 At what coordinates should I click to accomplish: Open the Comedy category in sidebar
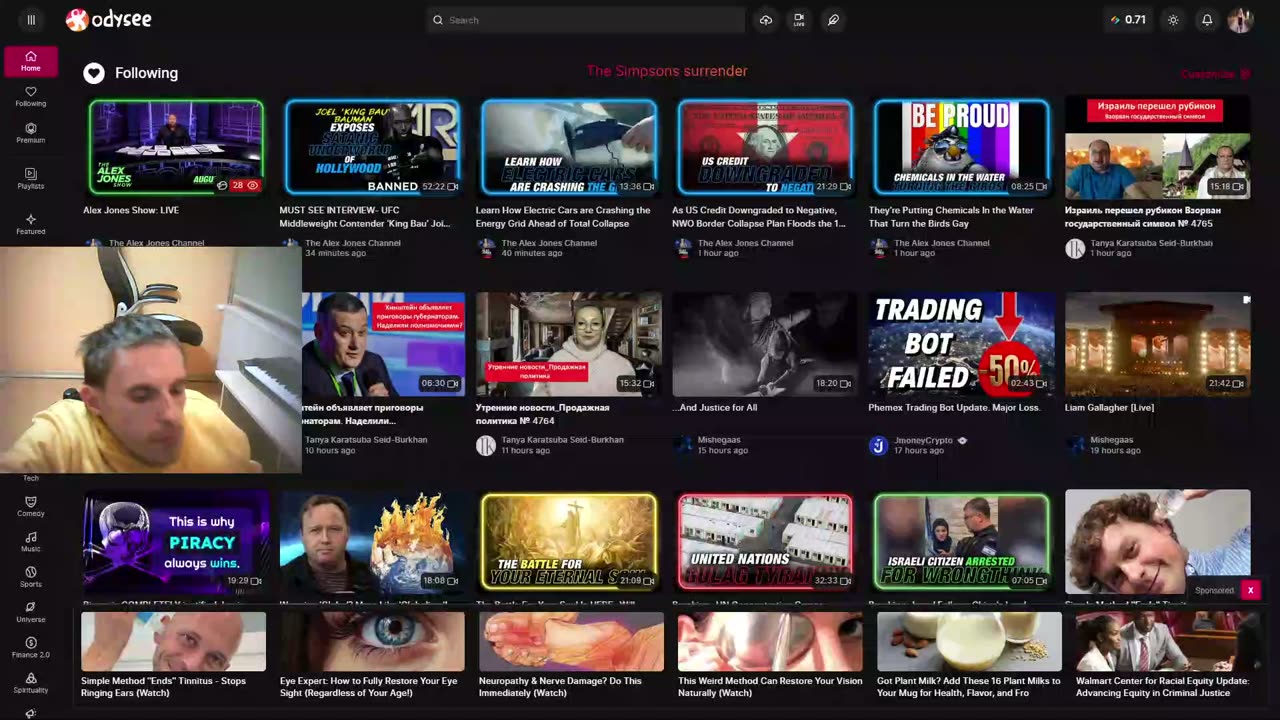click(31, 507)
